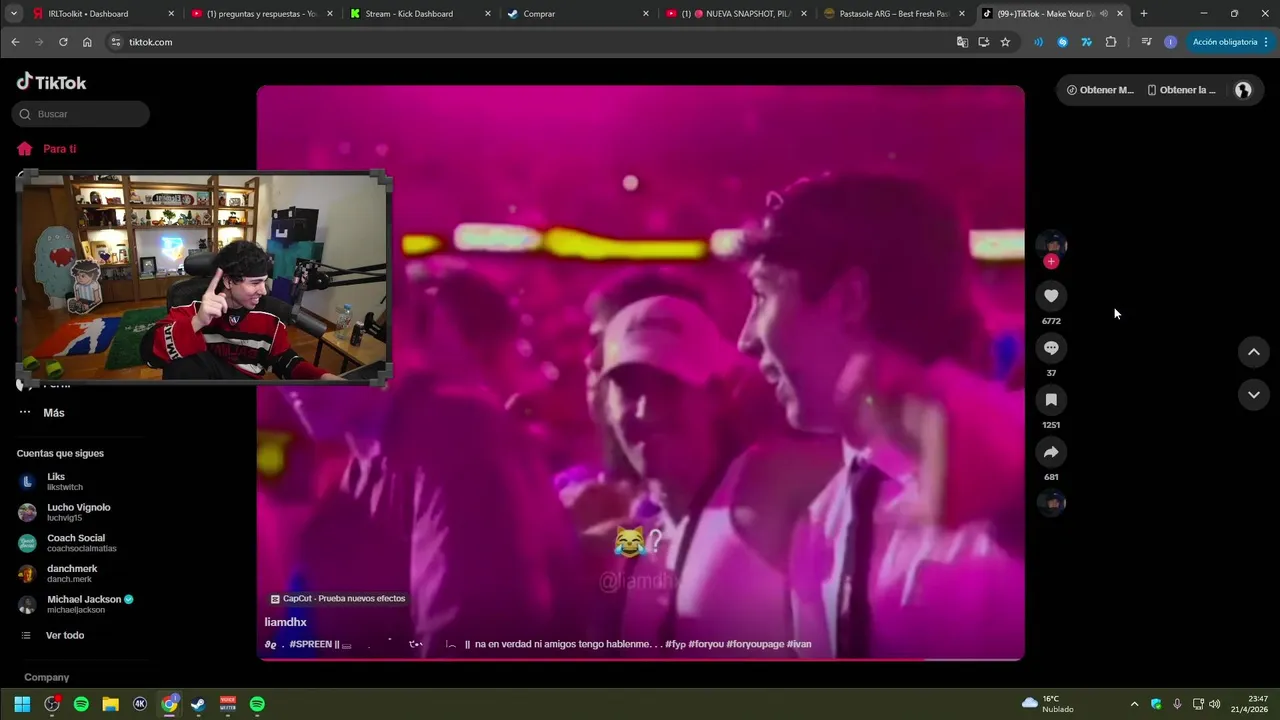The height and width of the screenshot is (720, 1280).
Task: Click Acción obligatoria button
Action: coord(1225,42)
